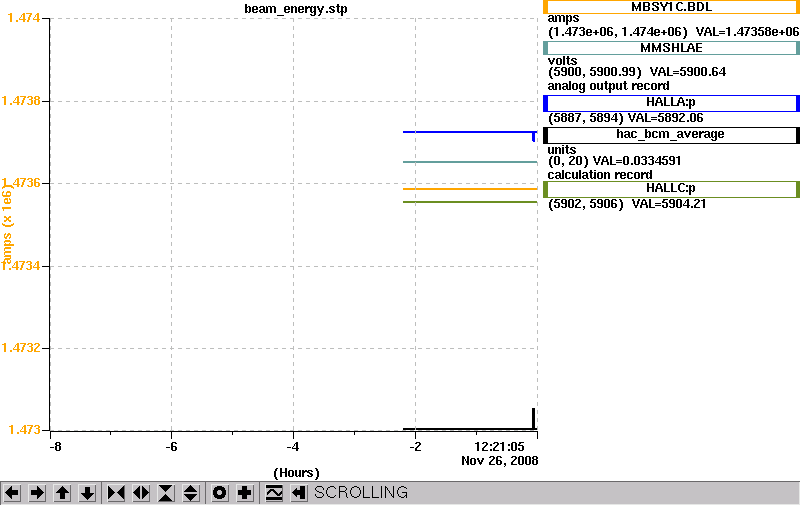
Task: Click the black hac_bcm_average trace near the bottom
Action: point(469,429)
